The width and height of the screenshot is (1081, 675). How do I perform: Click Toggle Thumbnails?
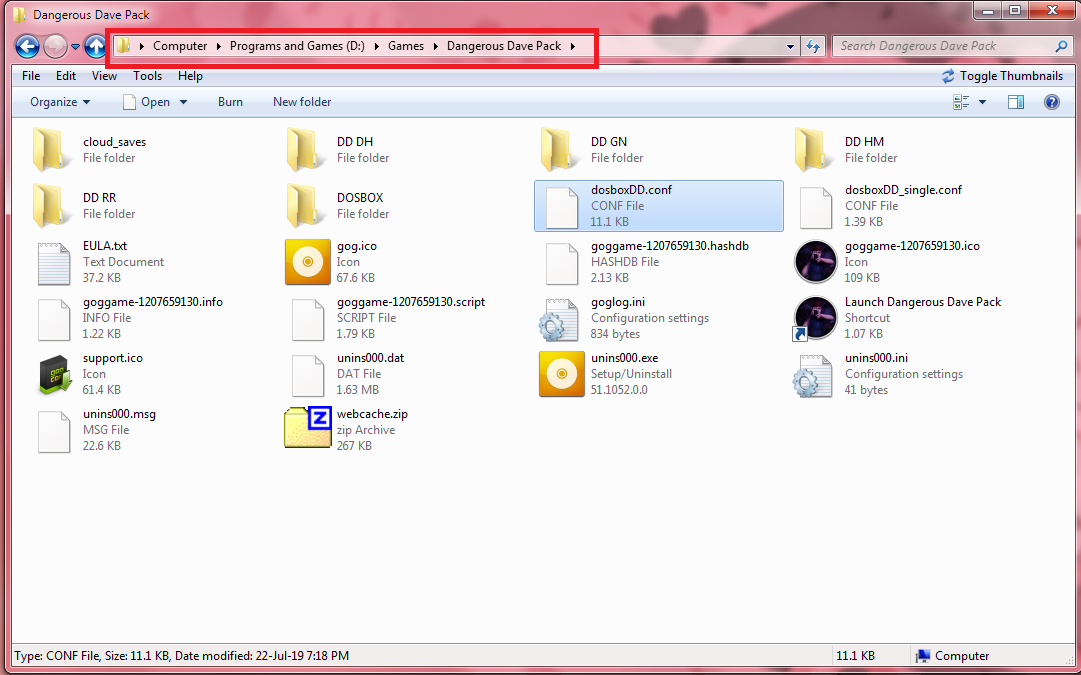[x=1002, y=76]
